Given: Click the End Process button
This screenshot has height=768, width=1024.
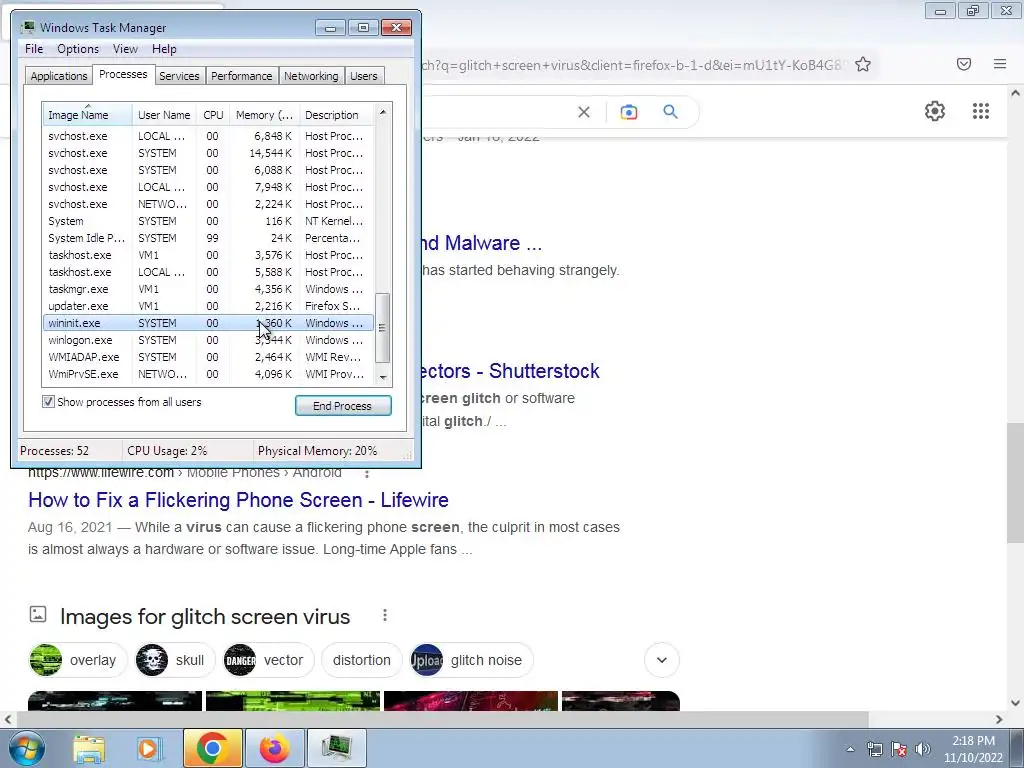Looking at the screenshot, I should 343,406.
